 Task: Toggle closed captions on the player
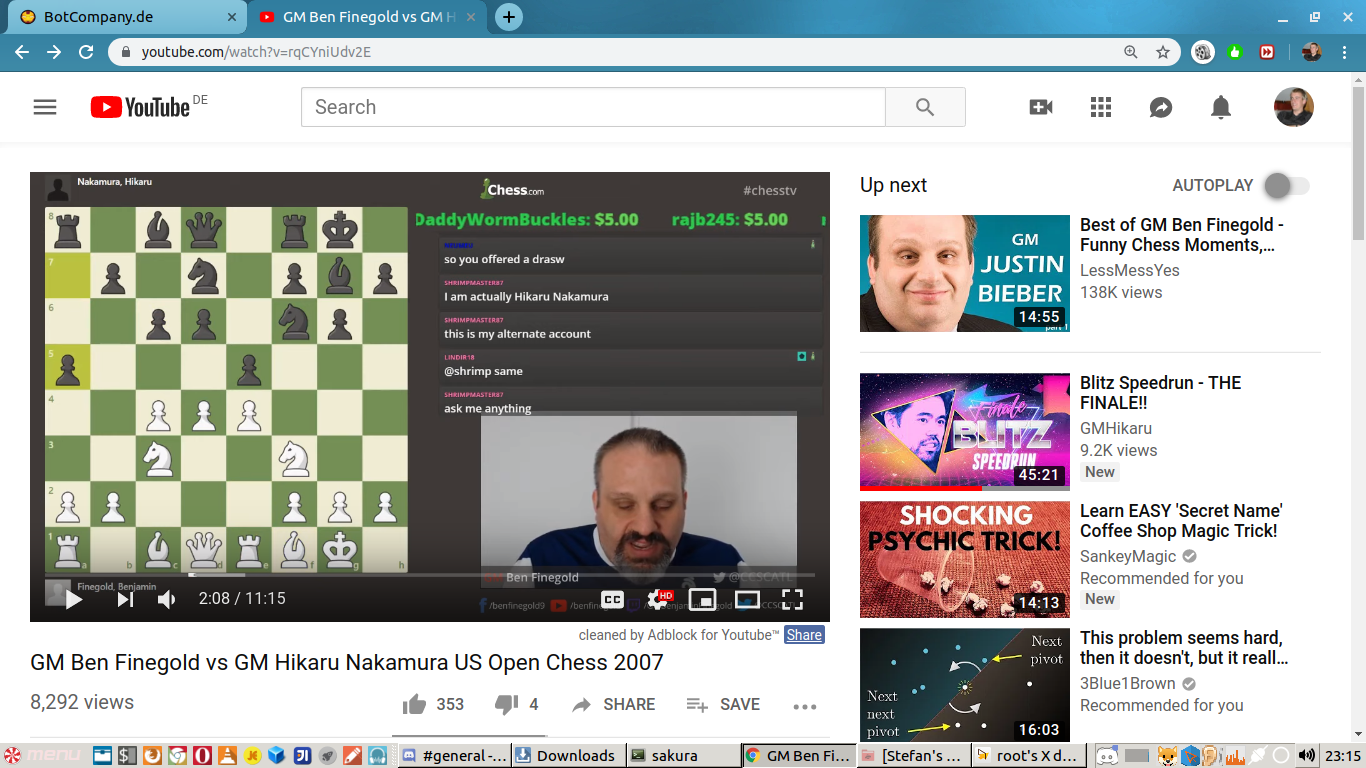click(x=612, y=599)
